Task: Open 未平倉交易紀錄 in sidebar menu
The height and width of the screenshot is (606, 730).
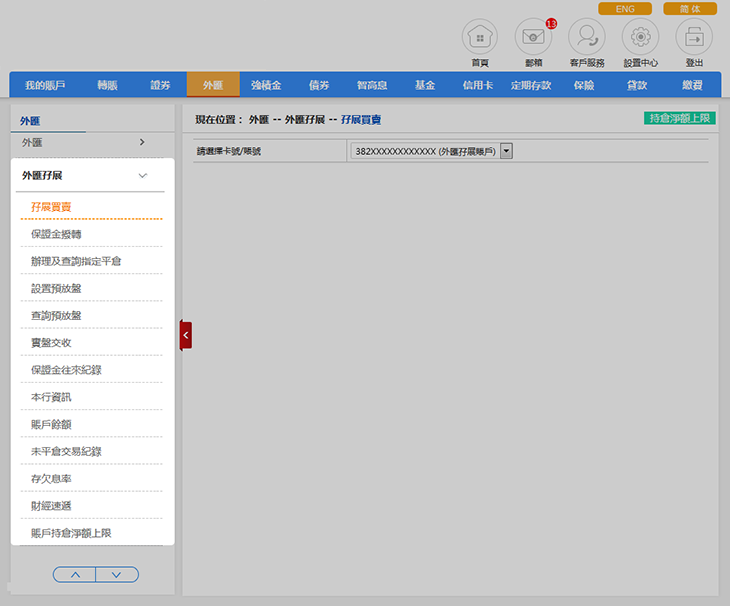Action: pos(66,452)
